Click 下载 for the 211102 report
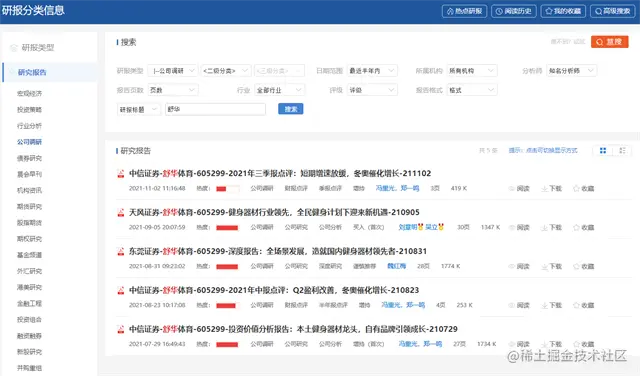The height and width of the screenshot is (376, 640). pyautogui.click(x=551, y=188)
